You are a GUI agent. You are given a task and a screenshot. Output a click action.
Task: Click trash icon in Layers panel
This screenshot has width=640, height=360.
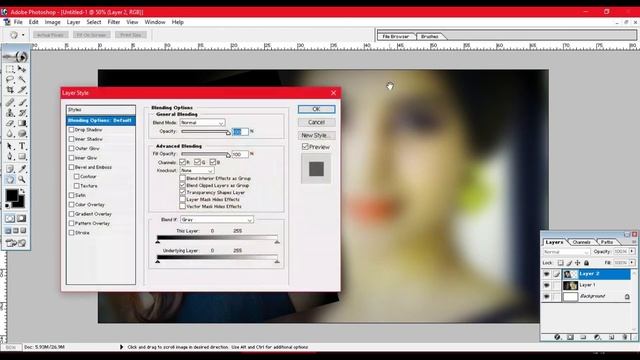point(625,337)
